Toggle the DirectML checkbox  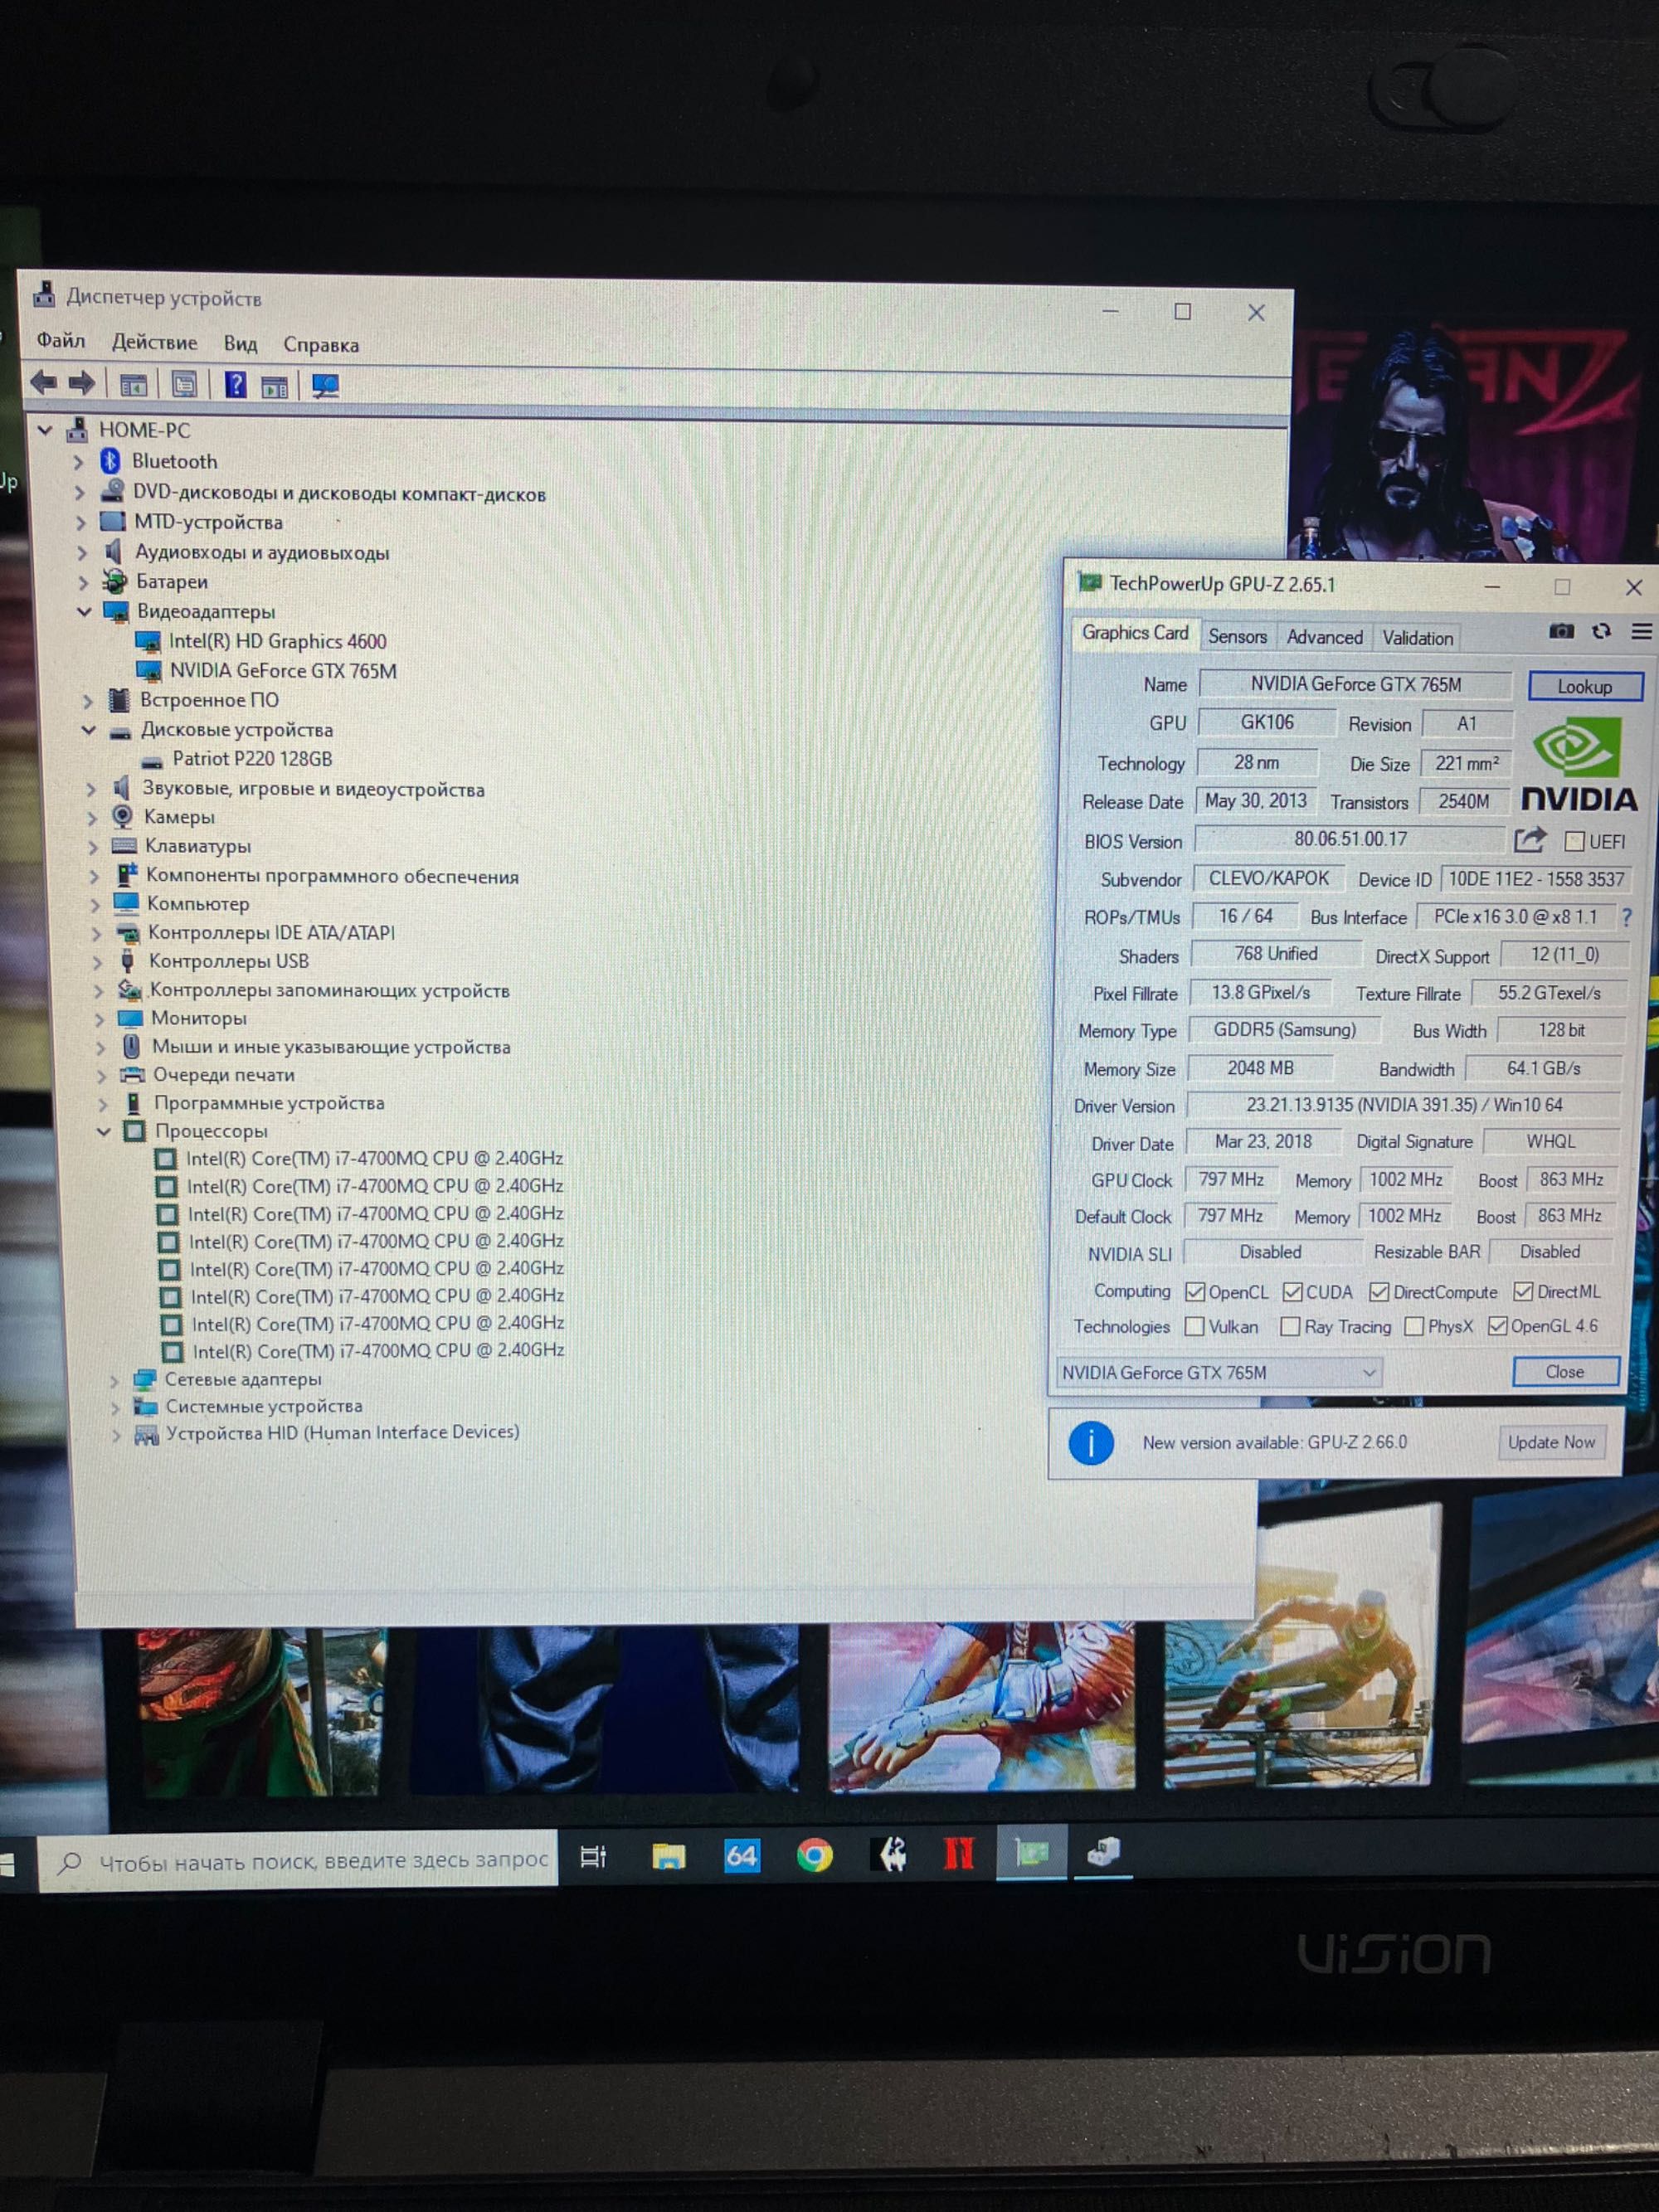1523,1291
